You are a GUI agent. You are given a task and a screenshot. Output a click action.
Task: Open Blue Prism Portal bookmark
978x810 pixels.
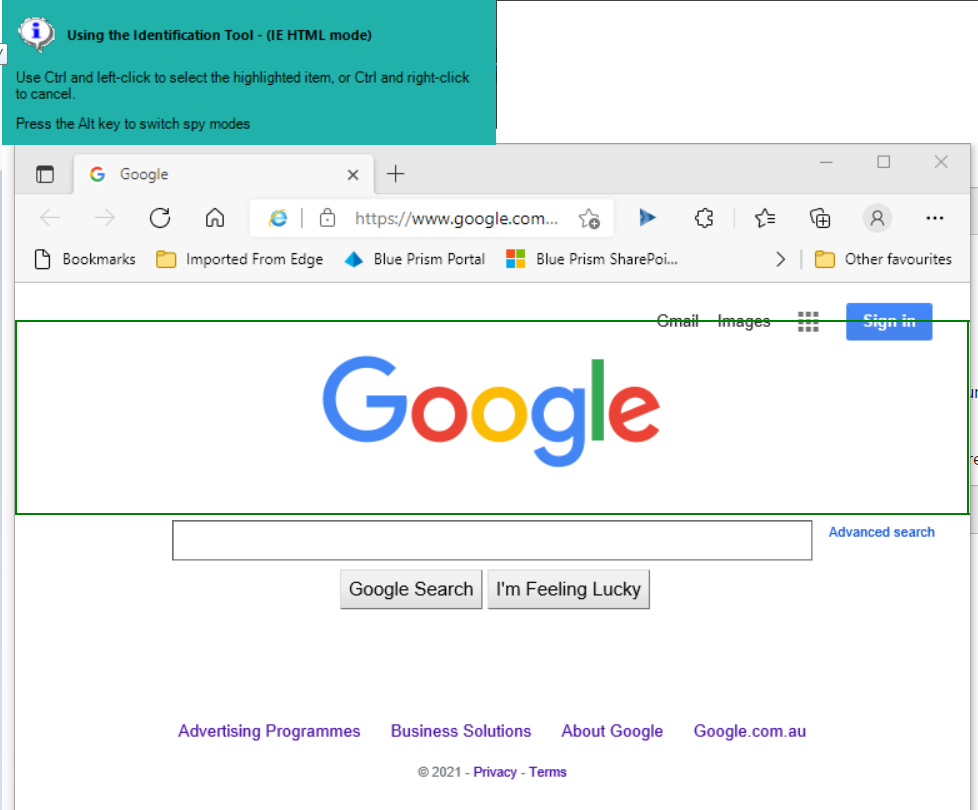(415, 259)
